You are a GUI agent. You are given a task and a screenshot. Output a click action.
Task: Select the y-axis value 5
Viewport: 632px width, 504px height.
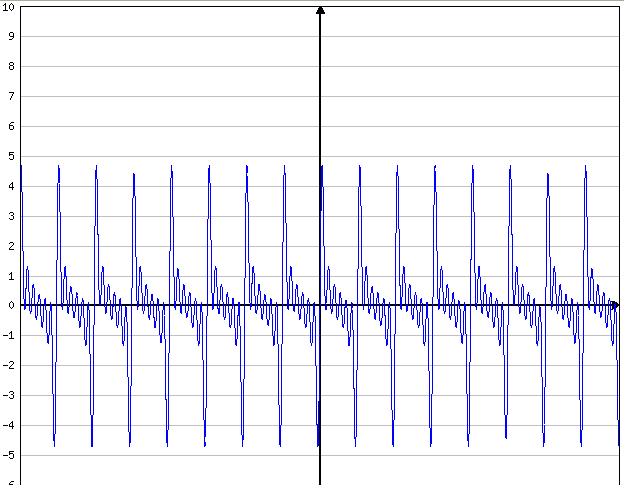point(11,156)
